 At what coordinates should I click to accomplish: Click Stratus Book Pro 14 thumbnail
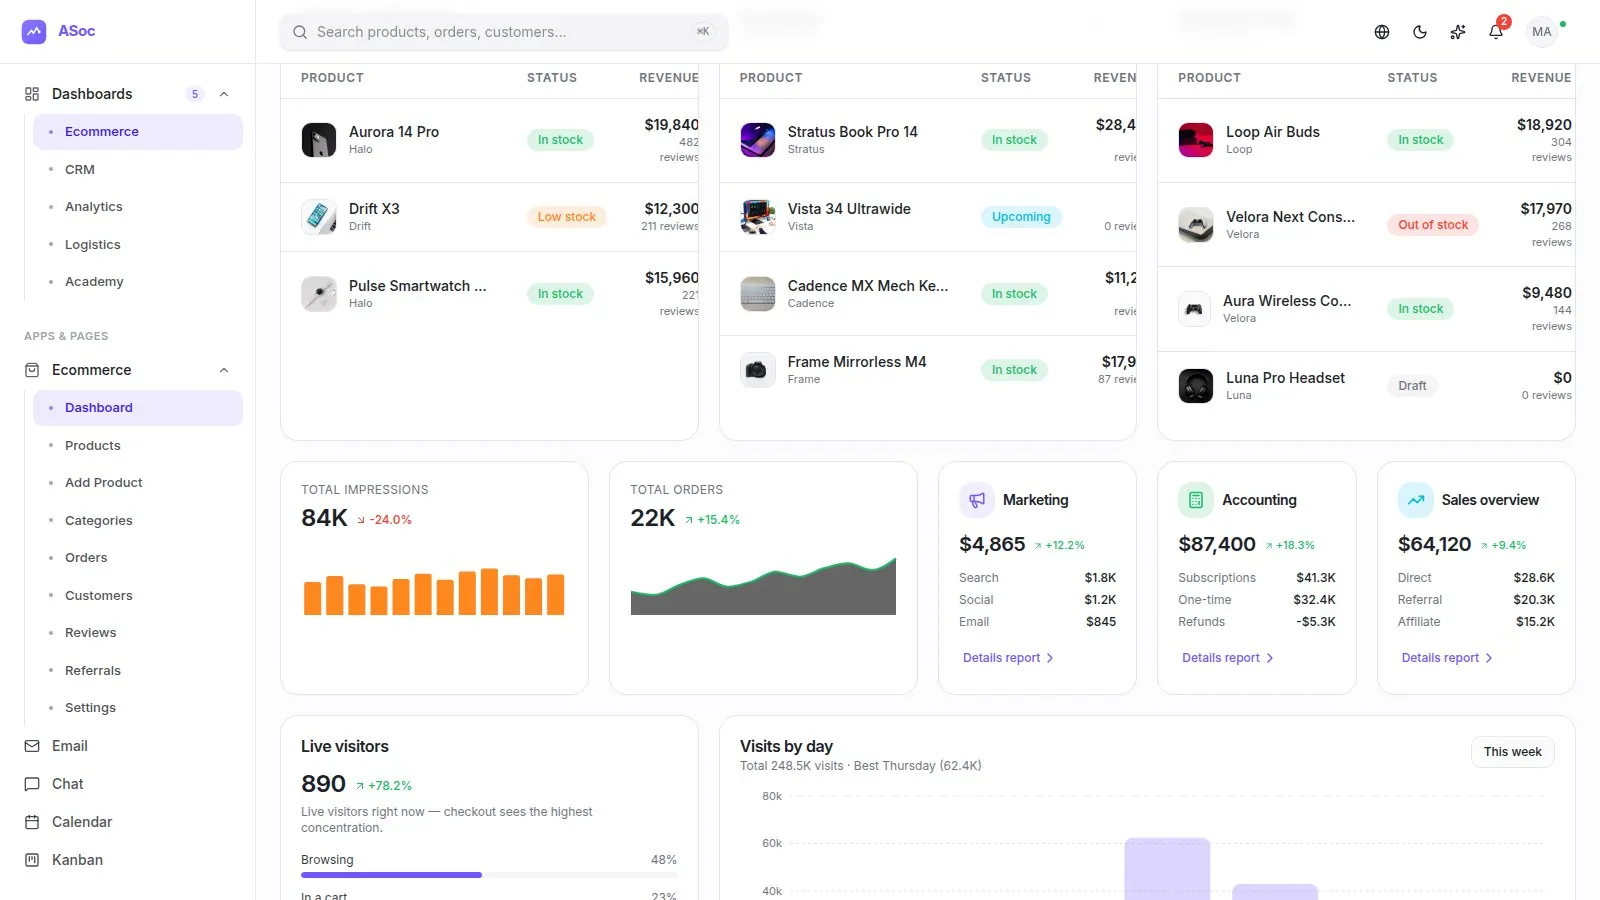click(x=758, y=140)
